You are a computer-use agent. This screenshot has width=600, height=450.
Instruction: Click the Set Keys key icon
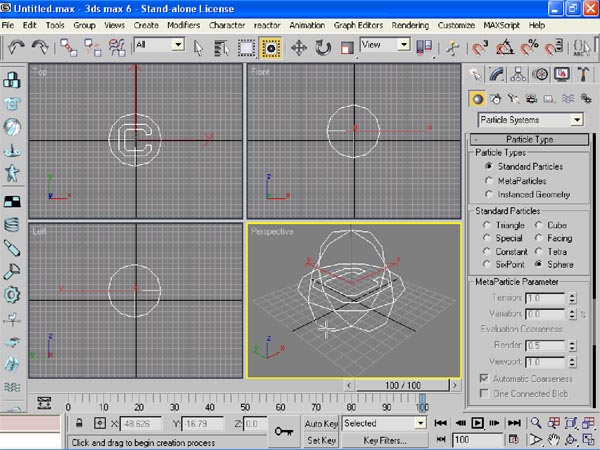coord(283,430)
